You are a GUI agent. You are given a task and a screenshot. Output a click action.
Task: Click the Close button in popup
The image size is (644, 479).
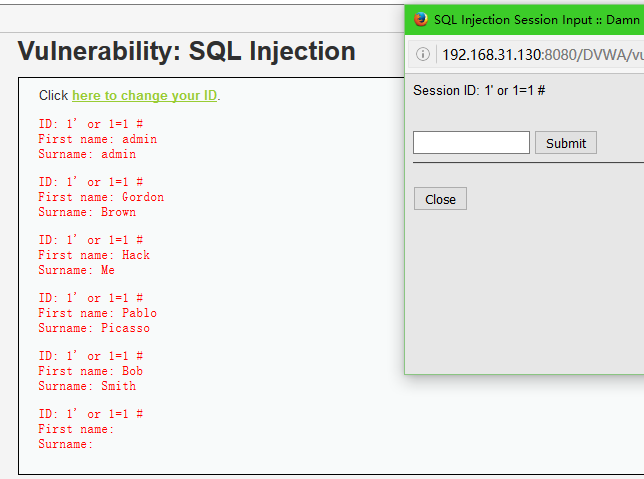440,199
